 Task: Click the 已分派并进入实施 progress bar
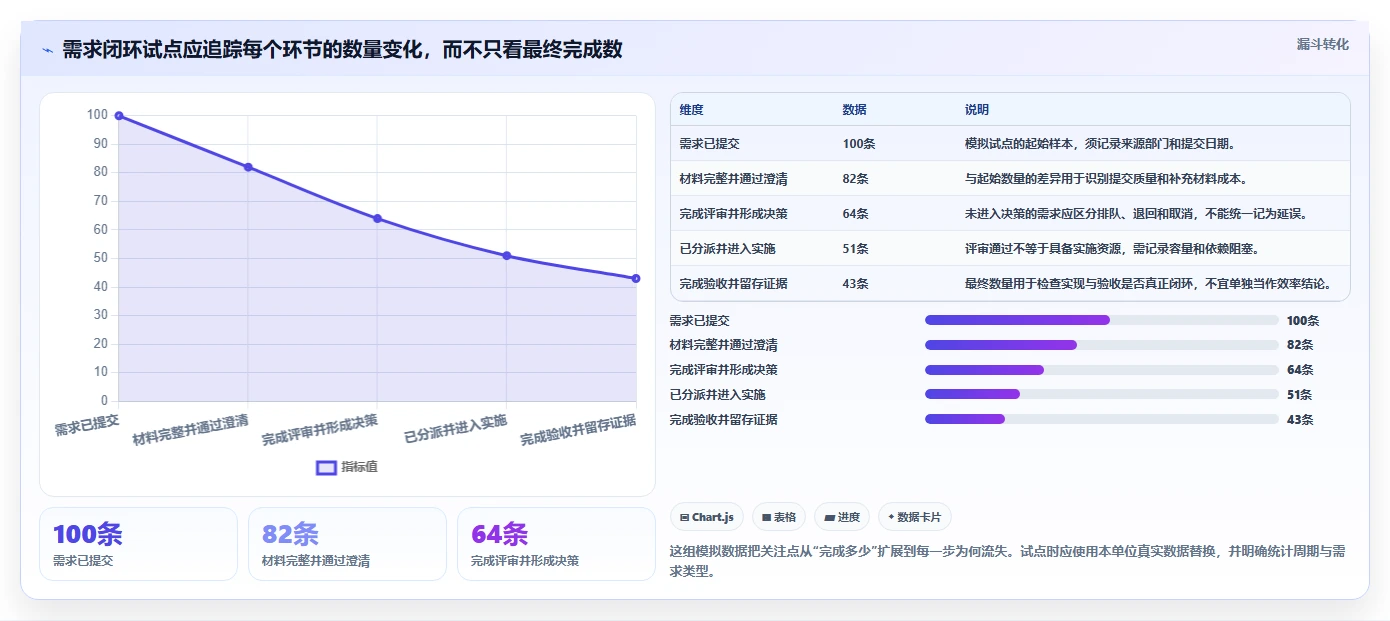[x=1102, y=394]
